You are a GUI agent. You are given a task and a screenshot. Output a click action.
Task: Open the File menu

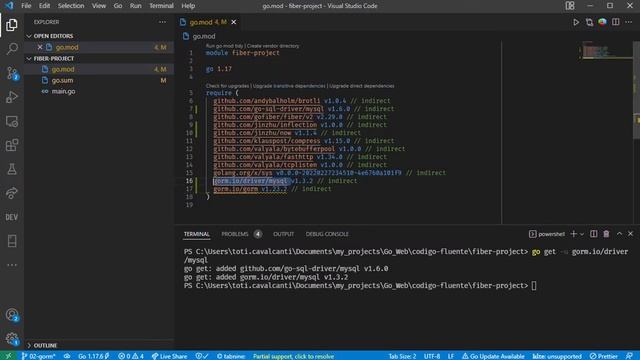coord(26,6)
